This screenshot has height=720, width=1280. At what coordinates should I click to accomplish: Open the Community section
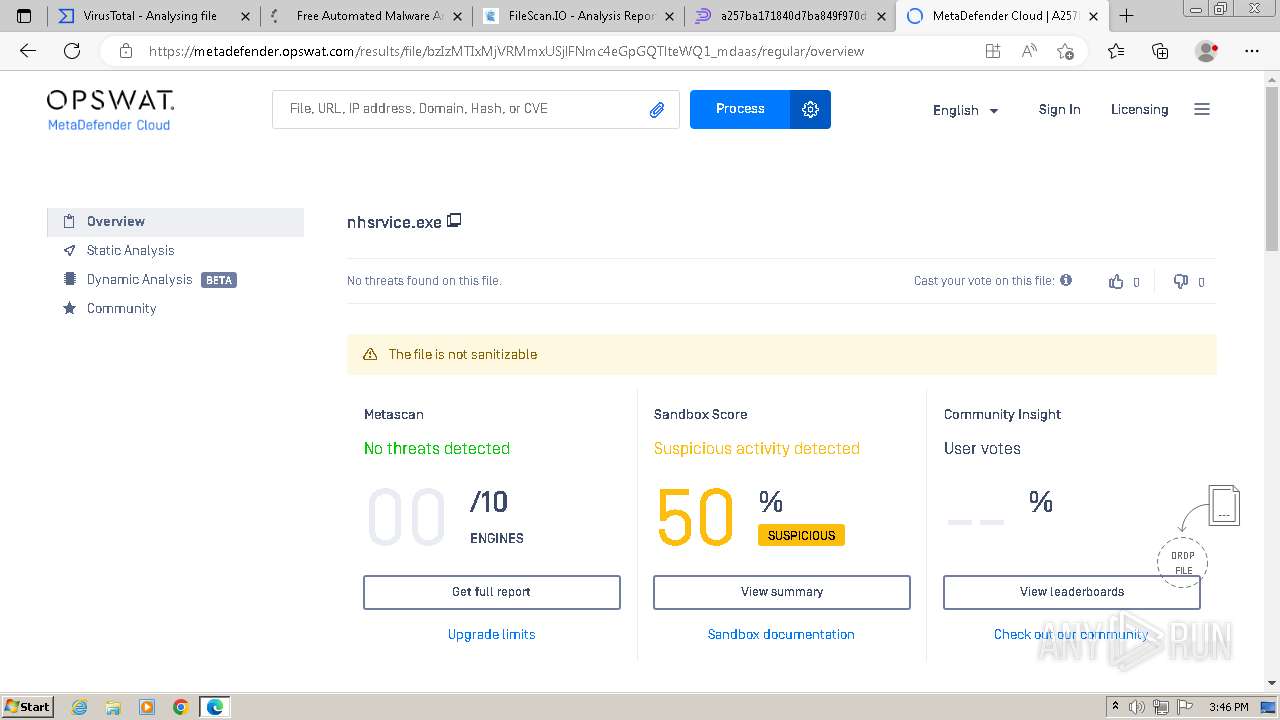(x=121, y=308)
